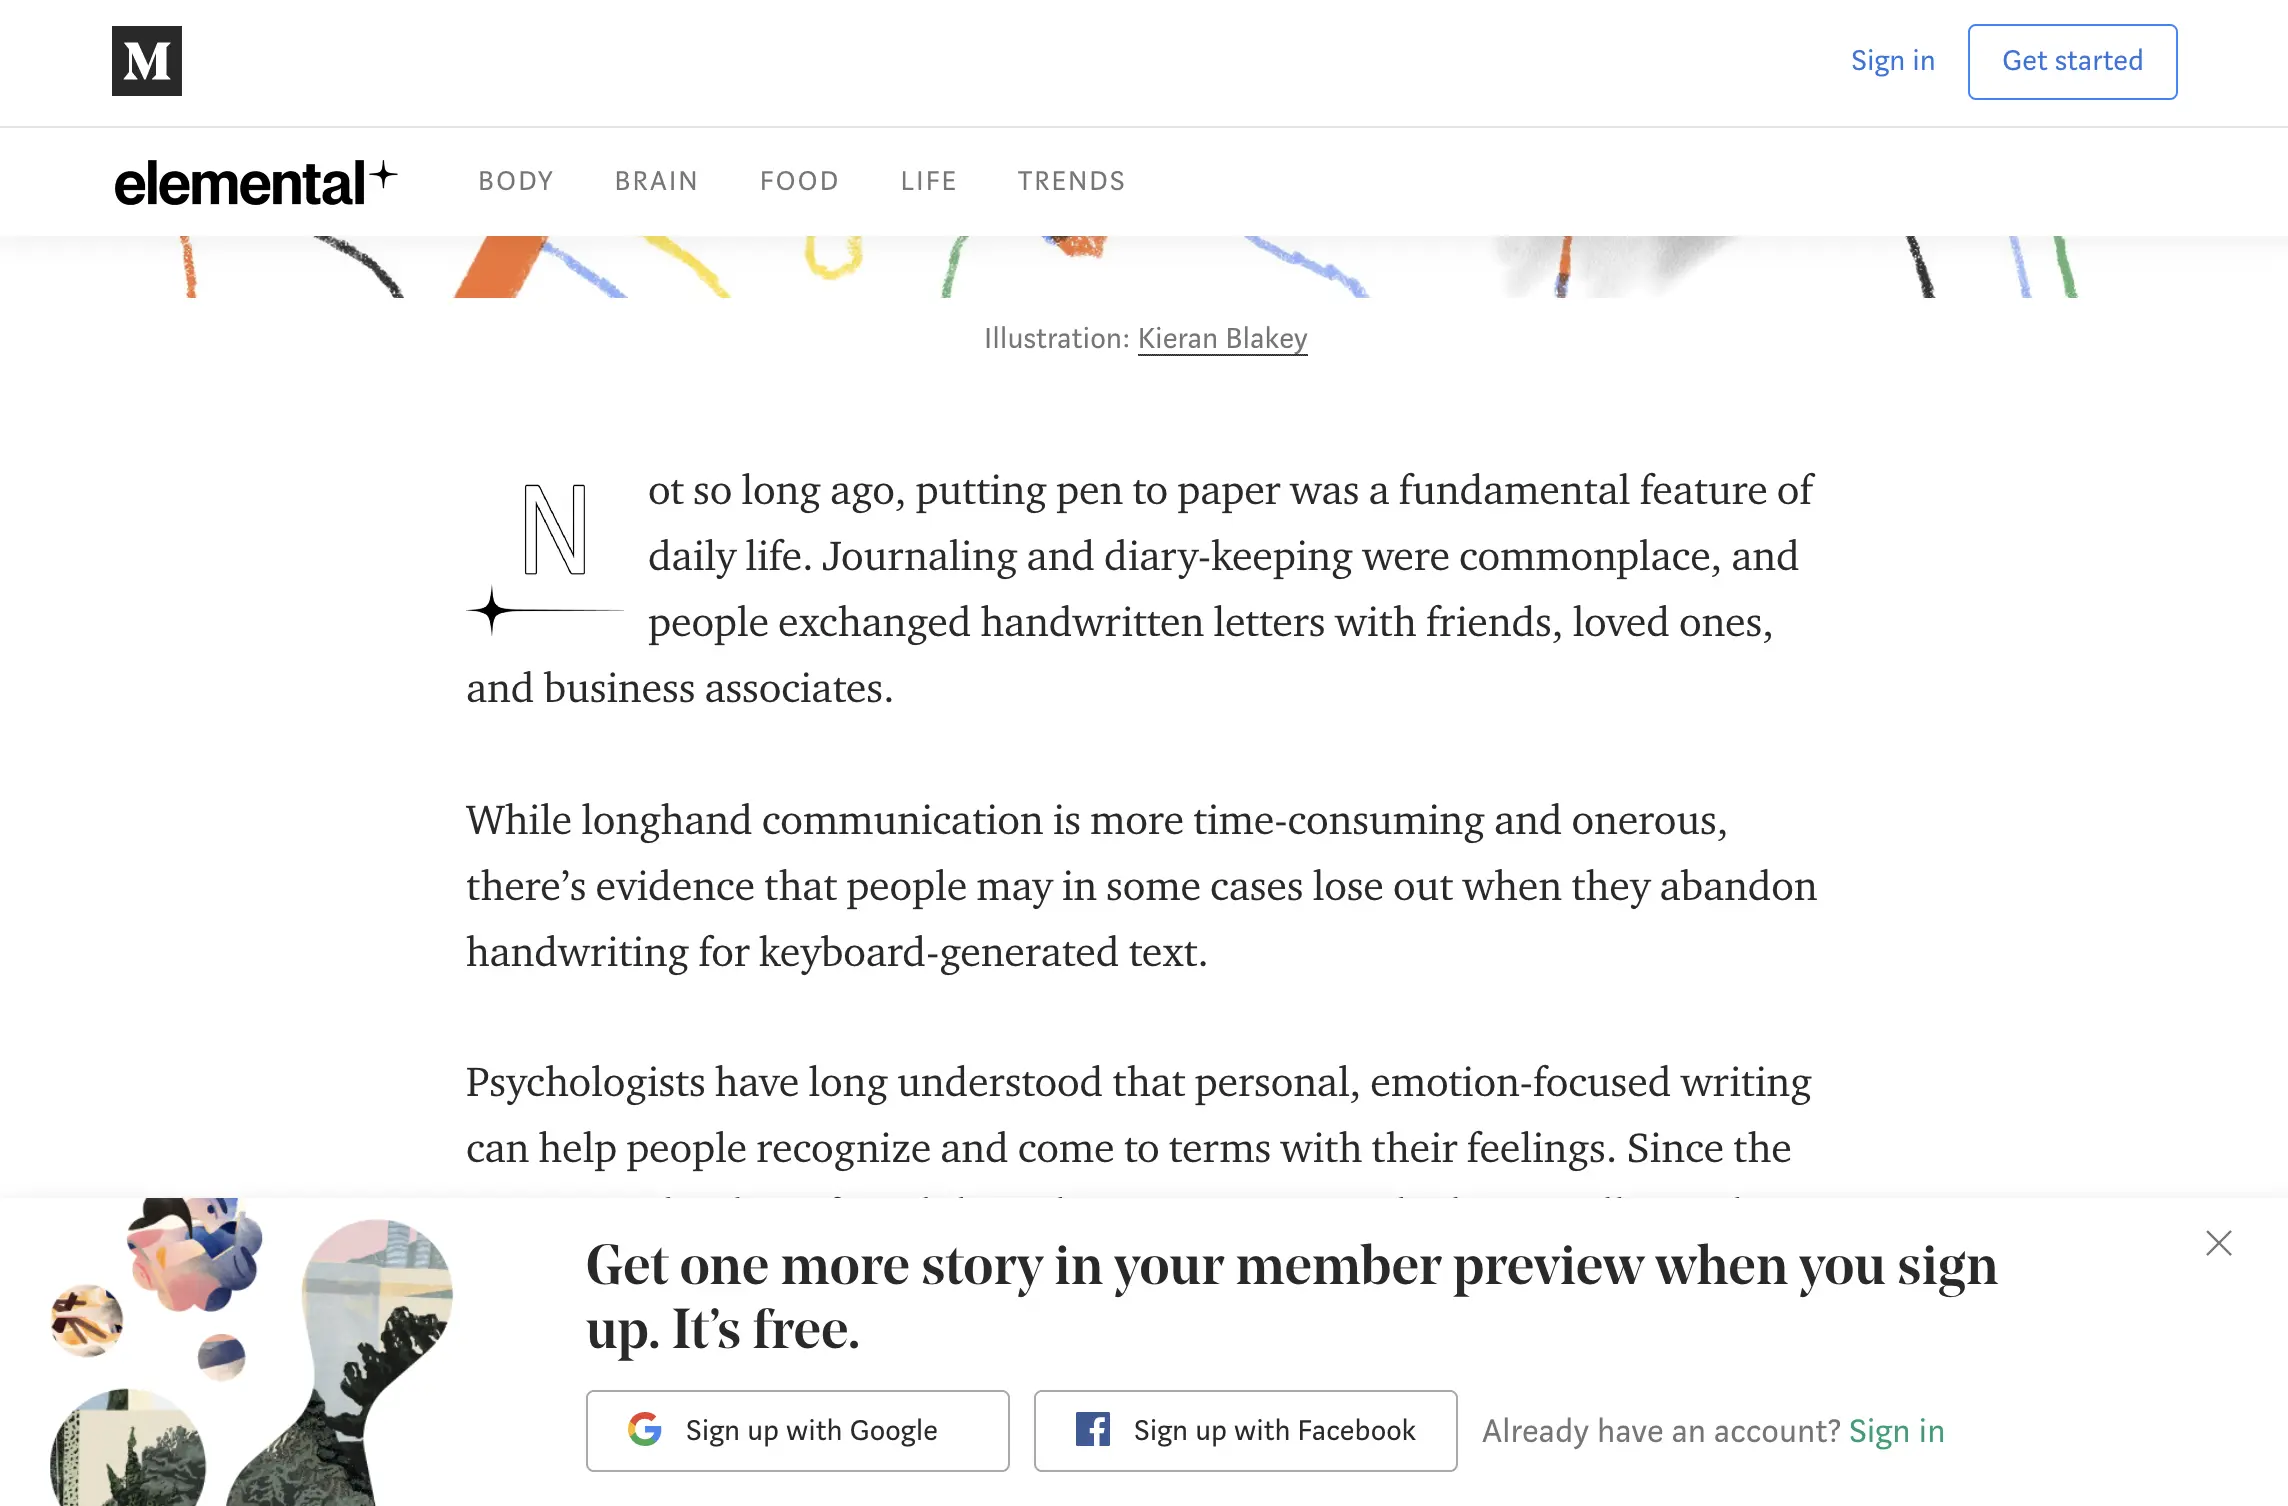Sign up with Google
Image resolution: width=2288 pixels, height=1506 pixels.
click(x=797, y=1430)
